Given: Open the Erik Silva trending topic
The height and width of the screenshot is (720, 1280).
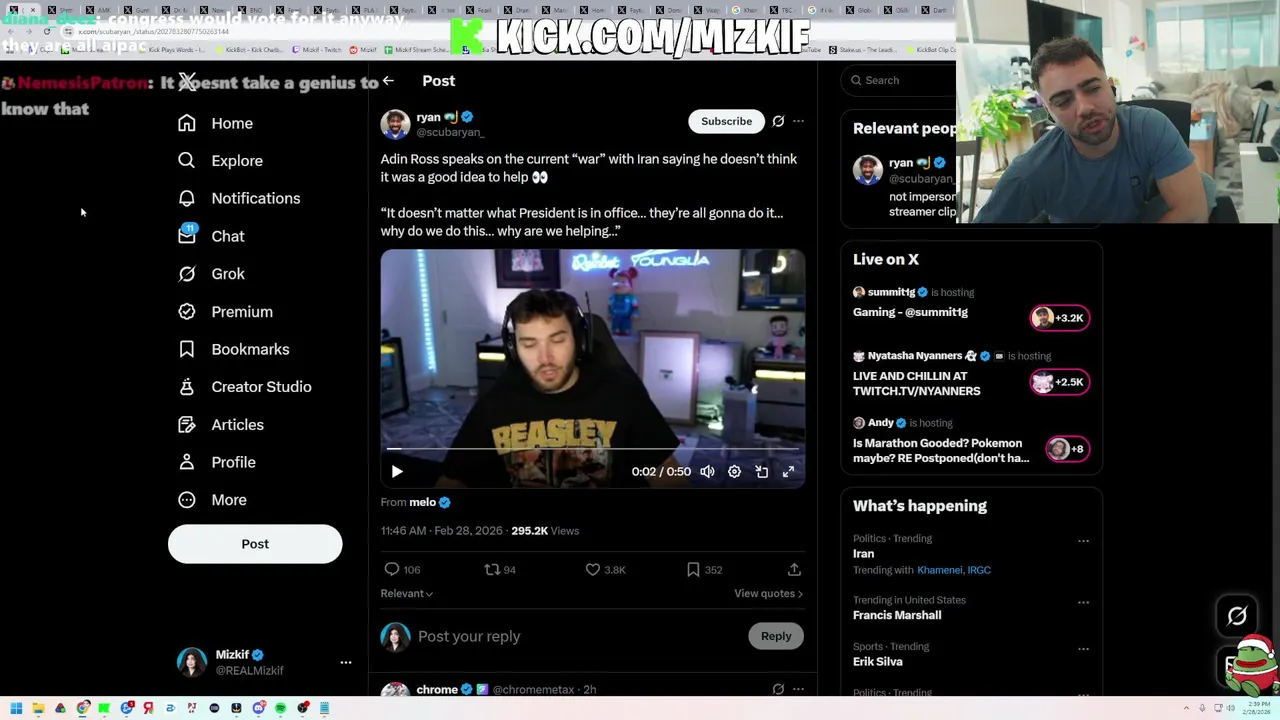Looking at the screenshot, I should coord(878,661).
